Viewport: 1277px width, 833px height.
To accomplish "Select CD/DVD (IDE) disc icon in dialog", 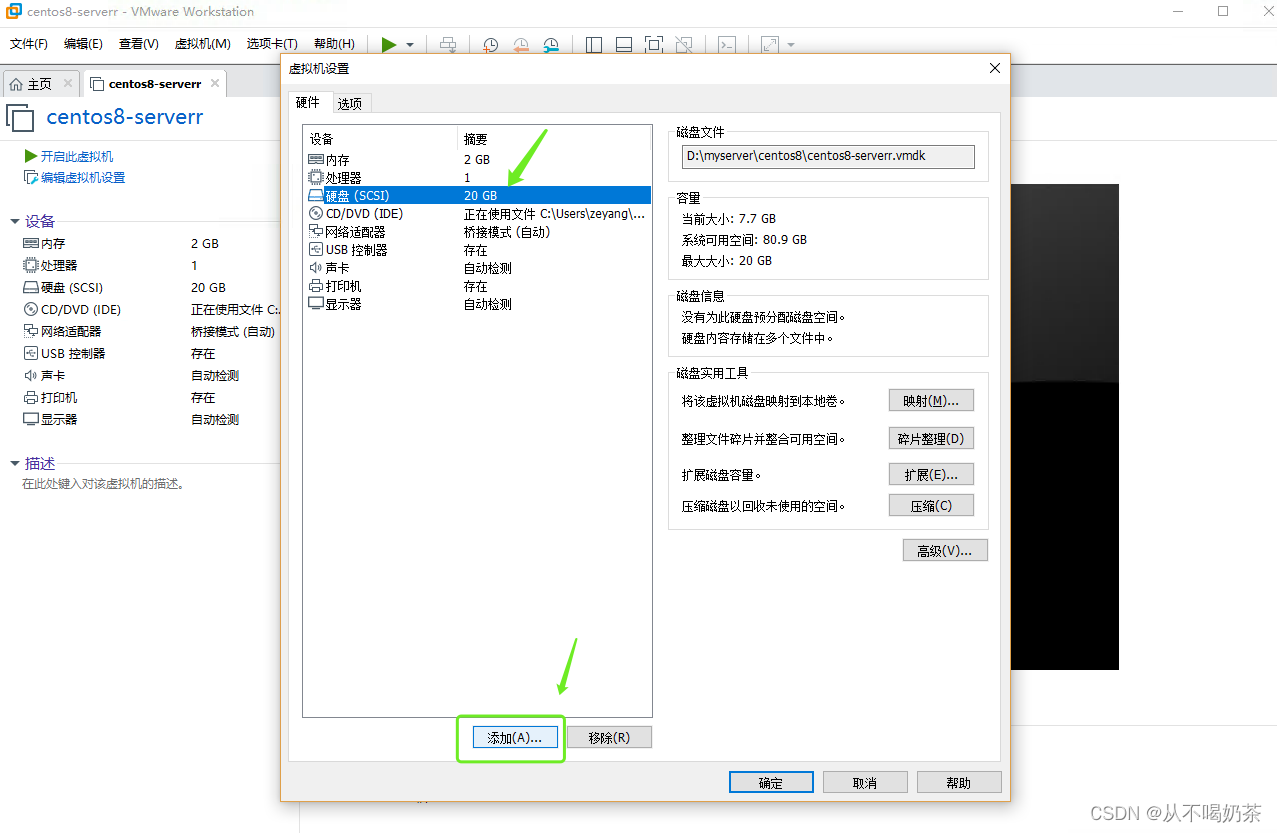I will click(x=316, y=213).
